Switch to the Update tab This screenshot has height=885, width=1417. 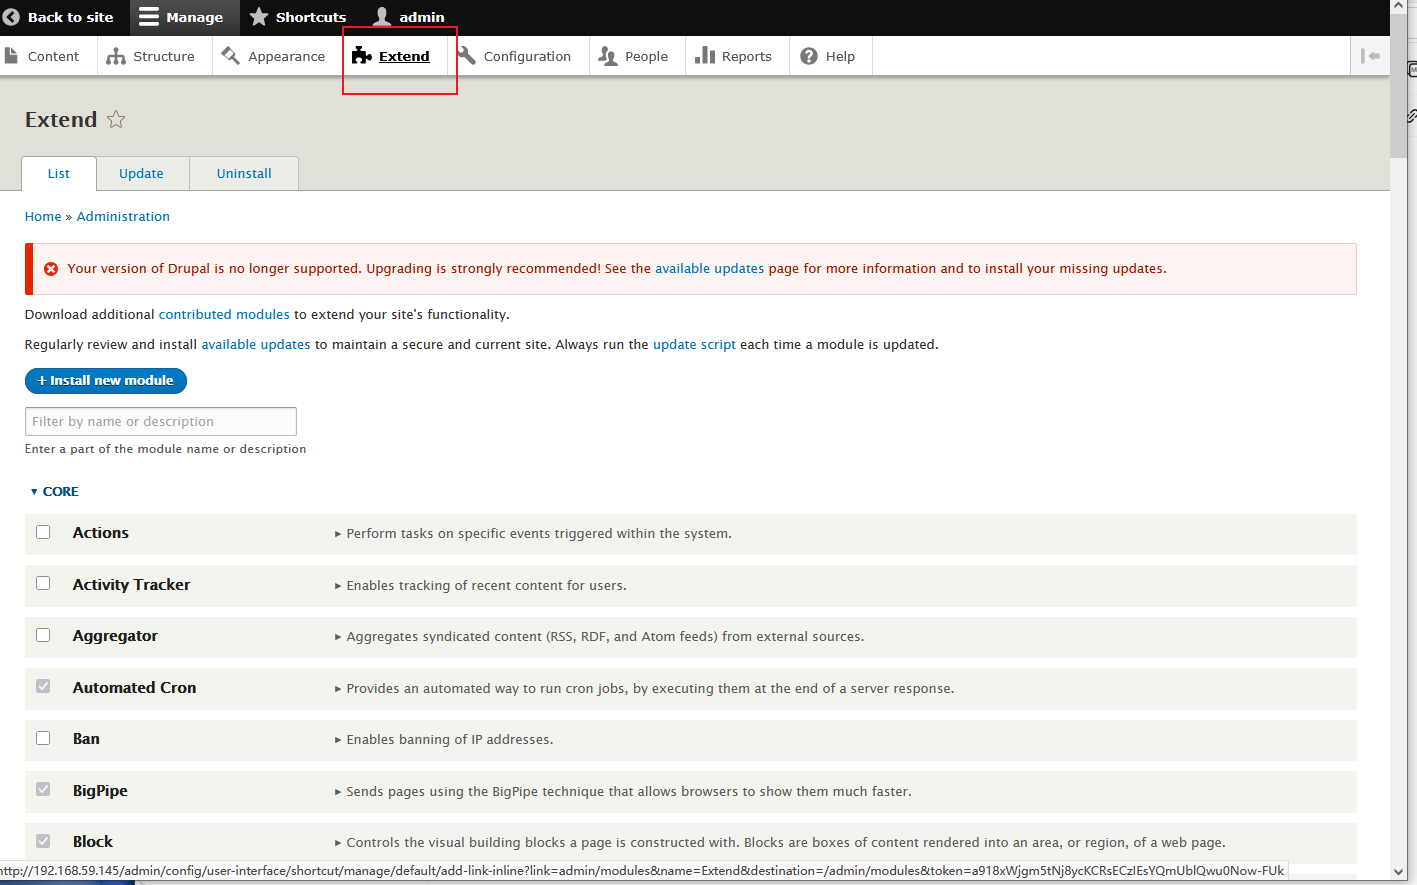tap(141, 173)
